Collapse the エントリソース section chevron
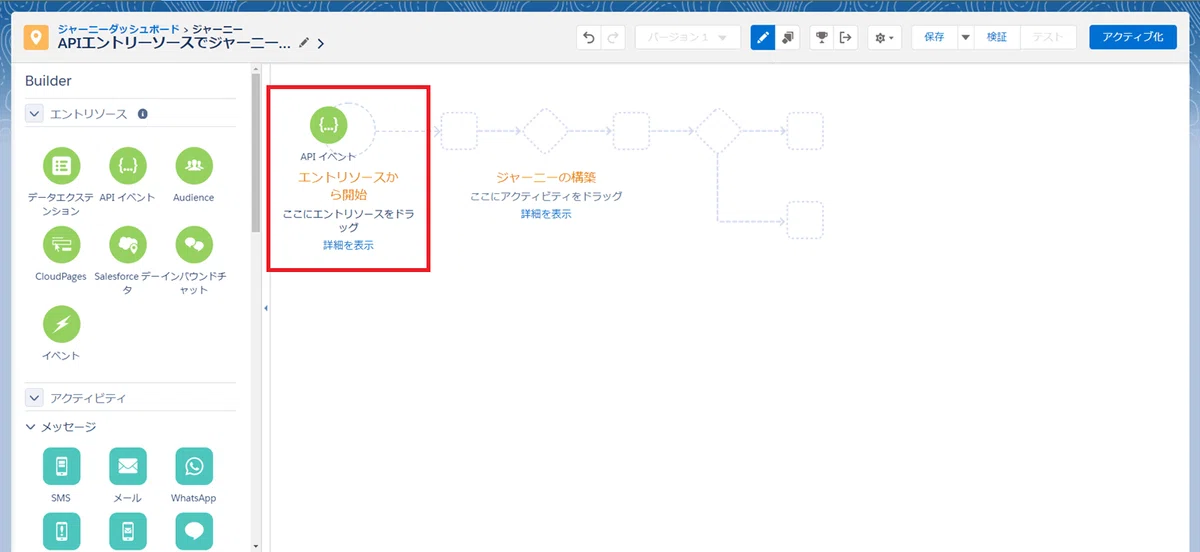1200x552 pixels. tap(34, 114)
